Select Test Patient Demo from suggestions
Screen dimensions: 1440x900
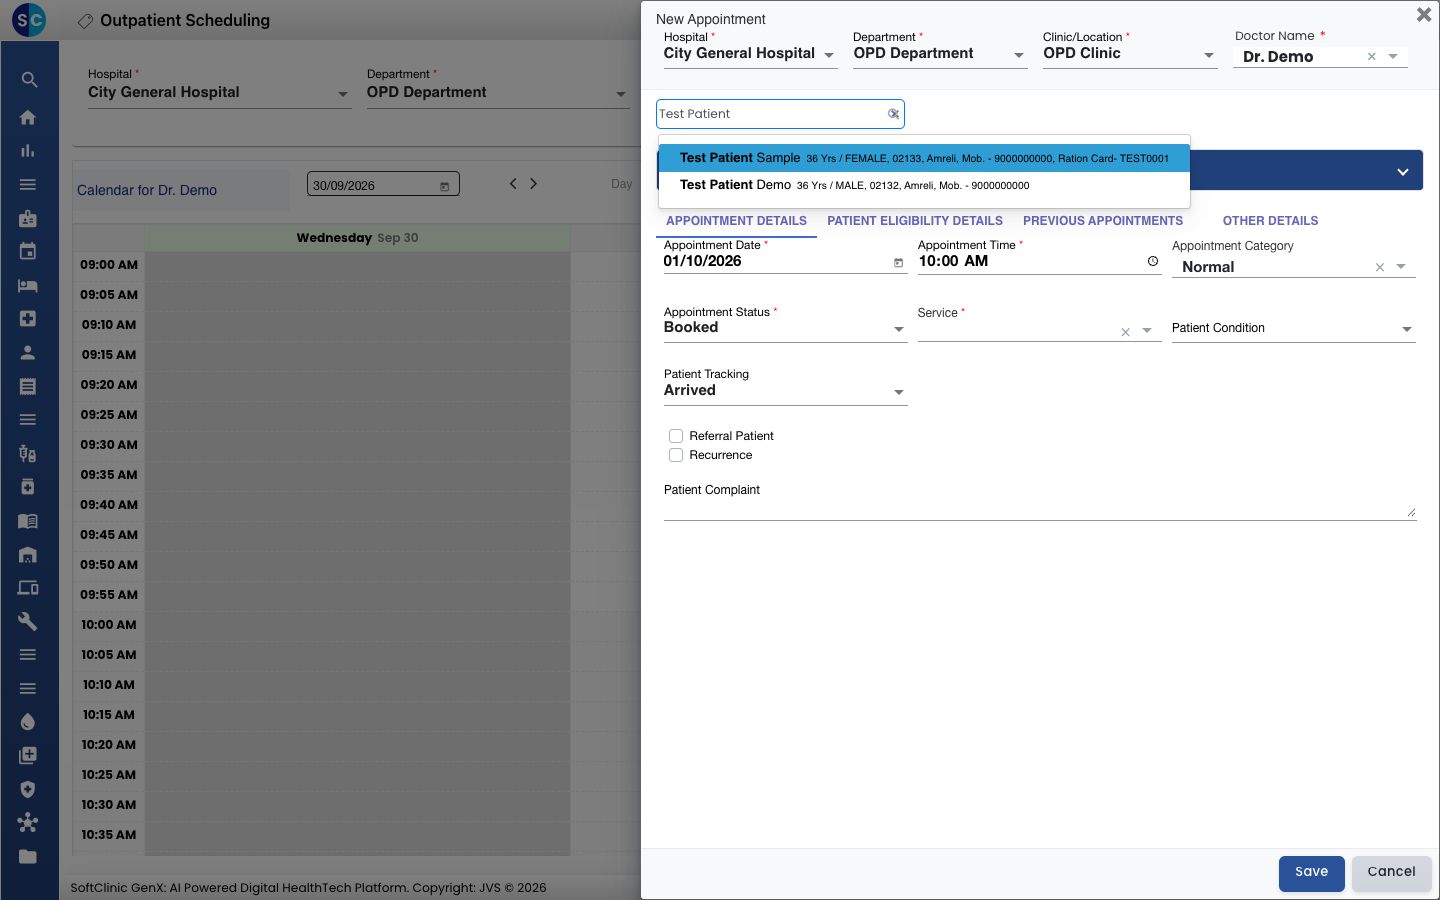924,185
